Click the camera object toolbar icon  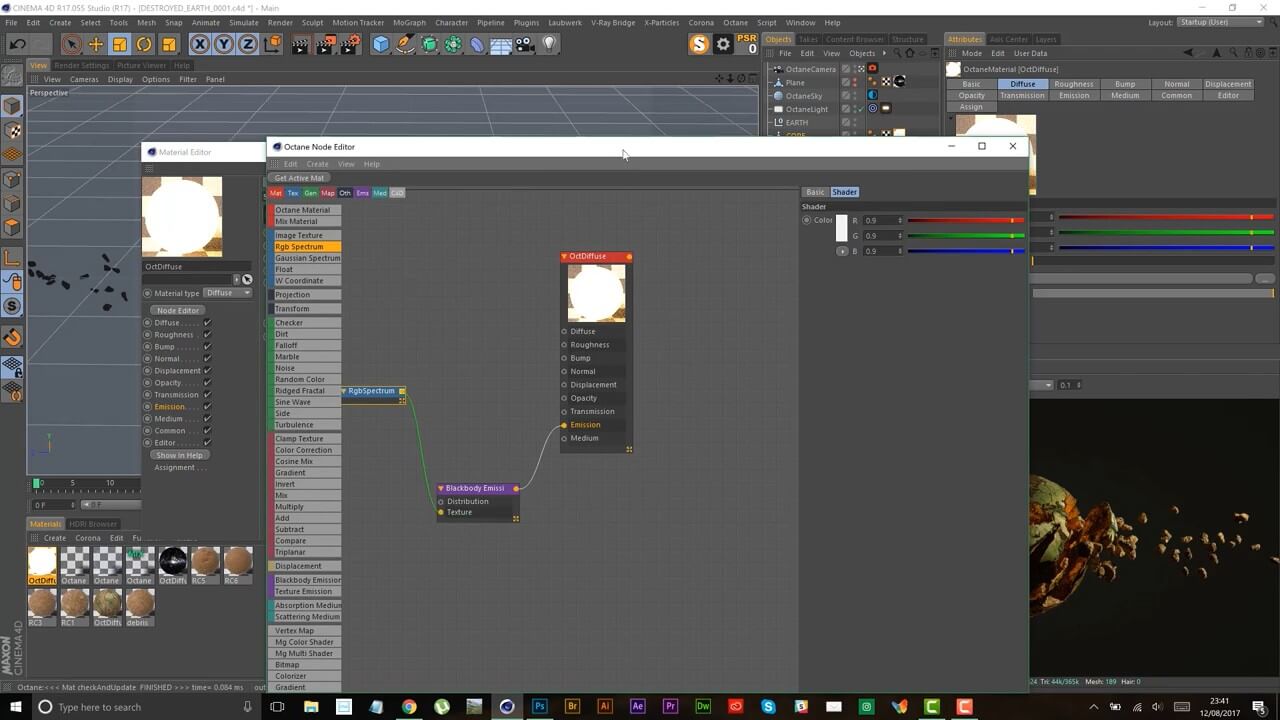[x=525, y=44]
